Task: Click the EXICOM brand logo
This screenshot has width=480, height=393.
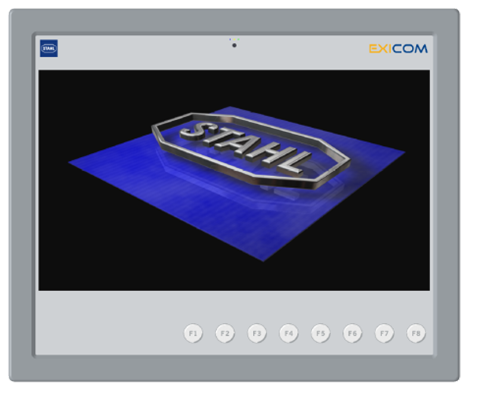Action: [x=398, y=49]
